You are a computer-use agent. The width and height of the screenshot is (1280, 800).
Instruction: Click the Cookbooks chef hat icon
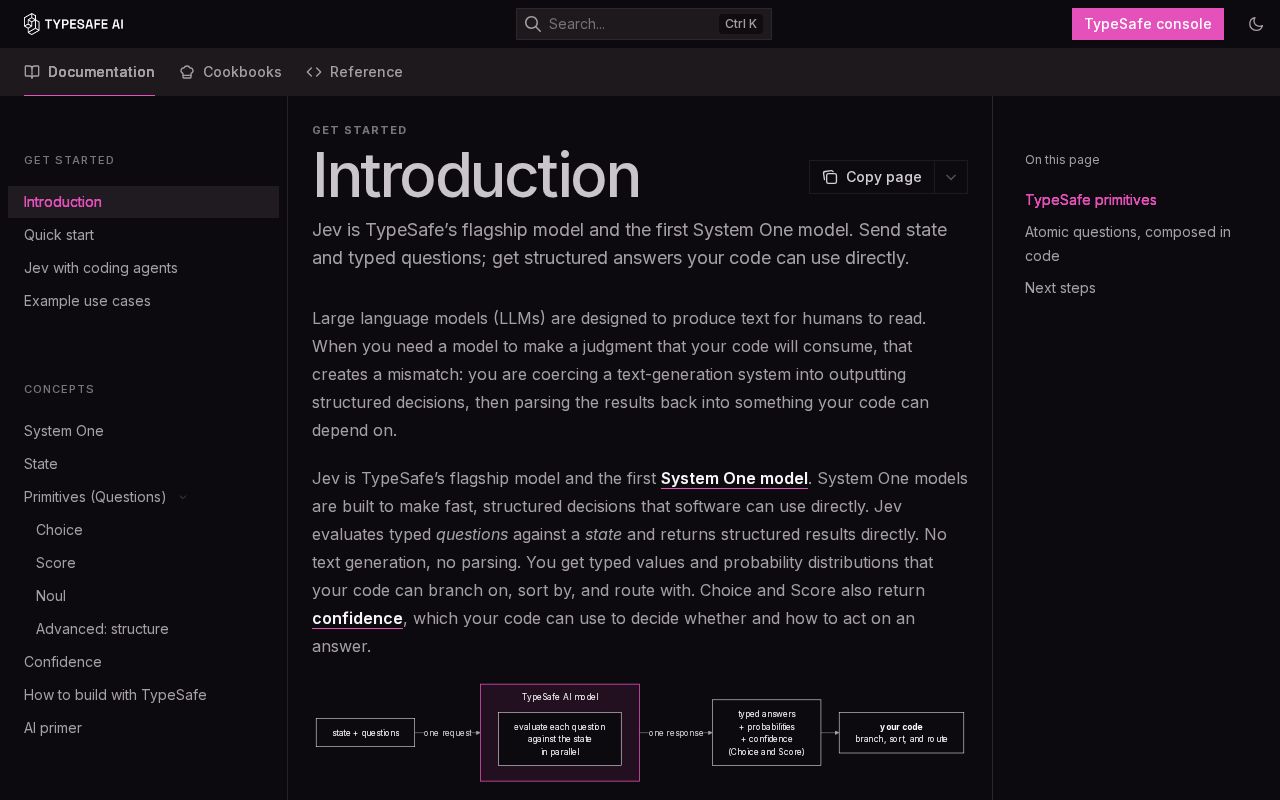click(187, 72)
